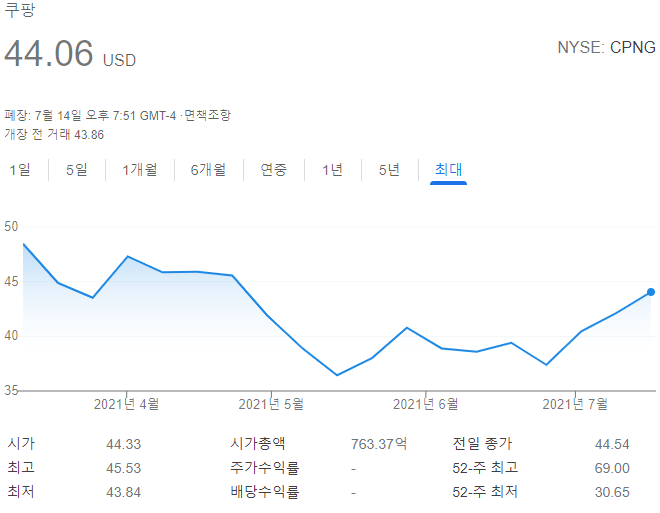Click the 40 y-axis label
Viewport: 660px width, 513px height.
(x=11, y=336)
